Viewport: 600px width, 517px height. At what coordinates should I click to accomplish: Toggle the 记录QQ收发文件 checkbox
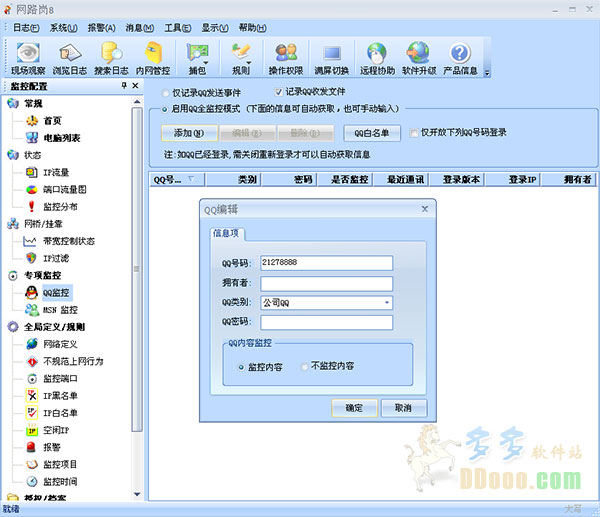(x=279, y=92)
